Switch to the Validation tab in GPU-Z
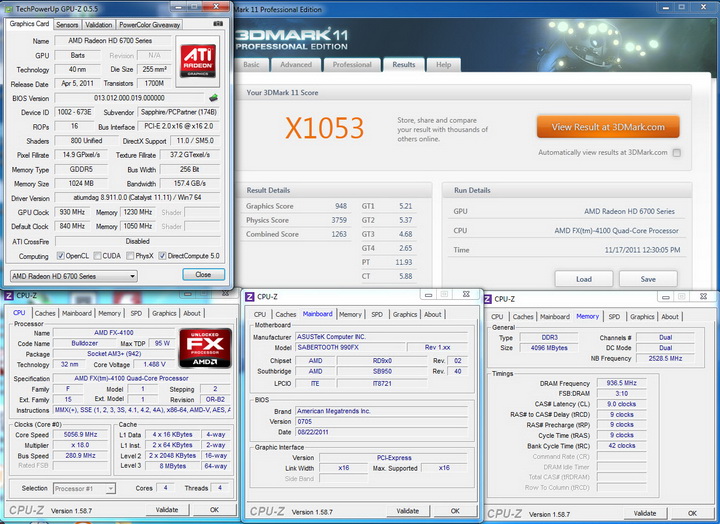720x524 pixels. pos(98,25)
